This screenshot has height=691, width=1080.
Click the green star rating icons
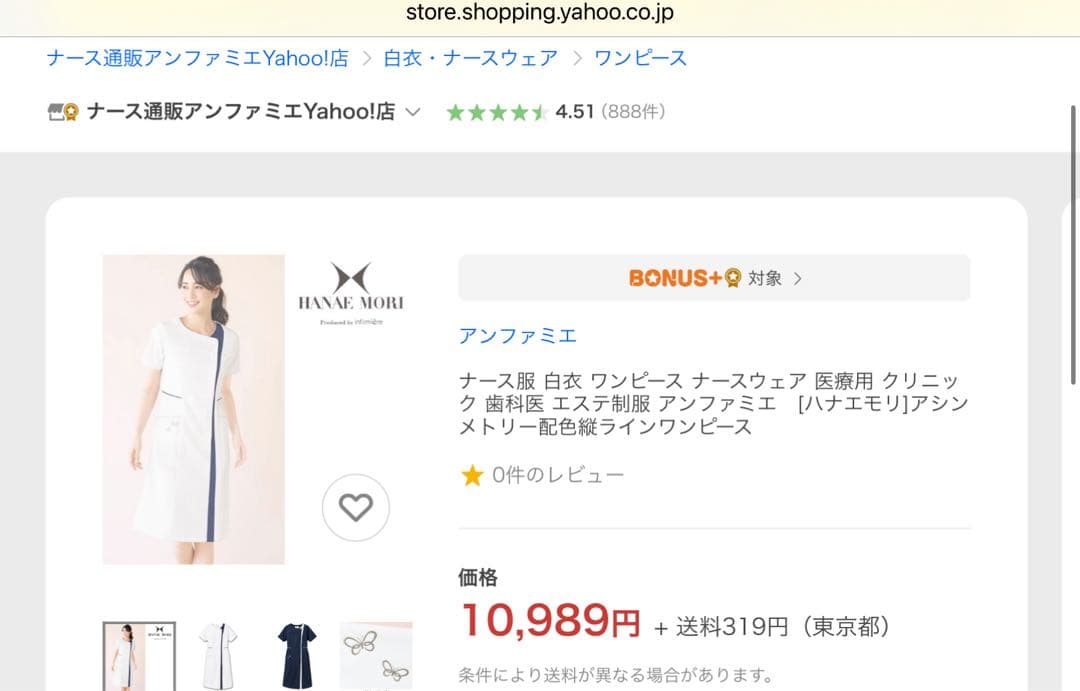point(496,112)
